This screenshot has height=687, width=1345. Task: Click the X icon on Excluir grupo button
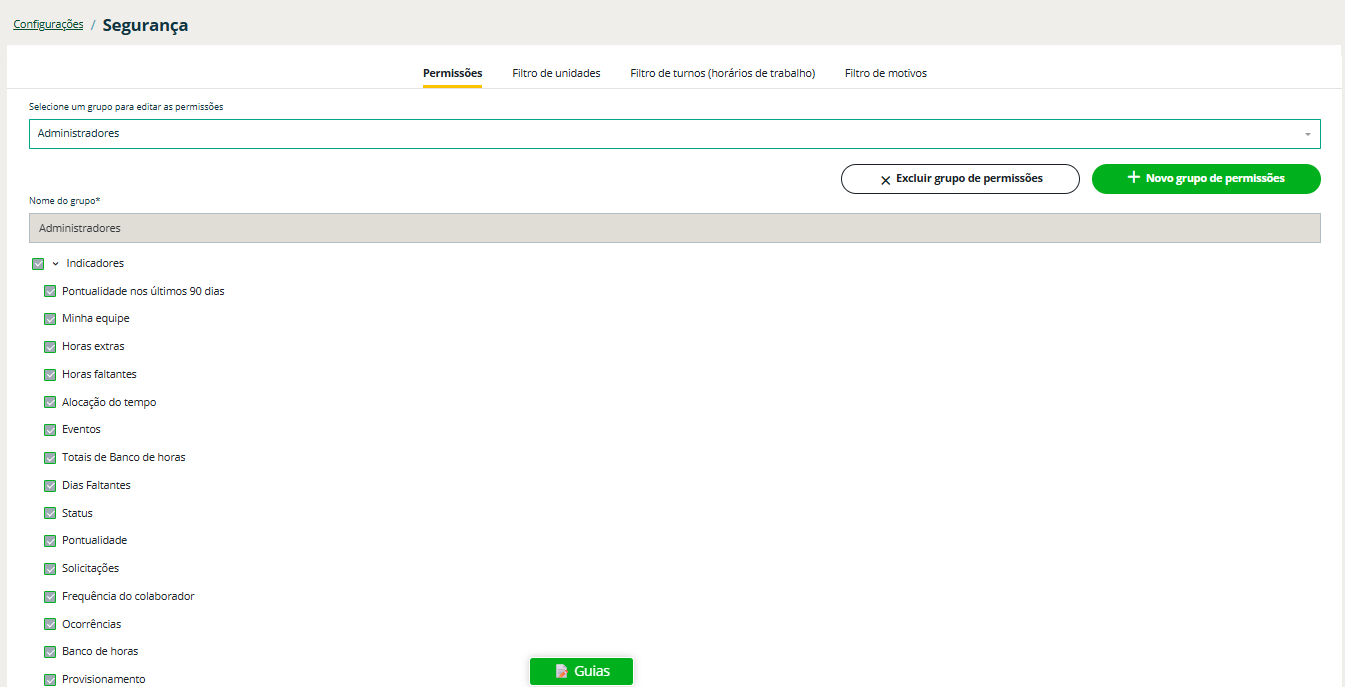[x=885, y=180]
